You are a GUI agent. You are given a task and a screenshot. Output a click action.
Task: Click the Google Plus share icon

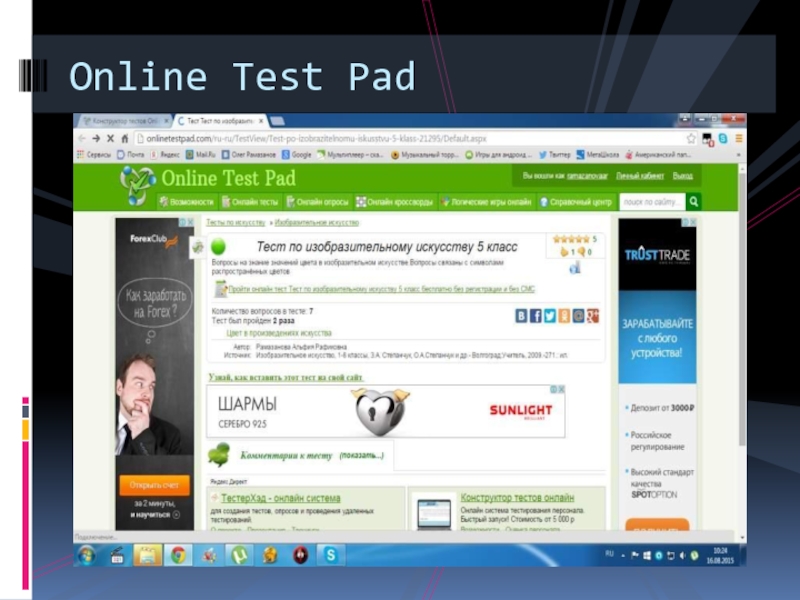click(x=593, y=316)
